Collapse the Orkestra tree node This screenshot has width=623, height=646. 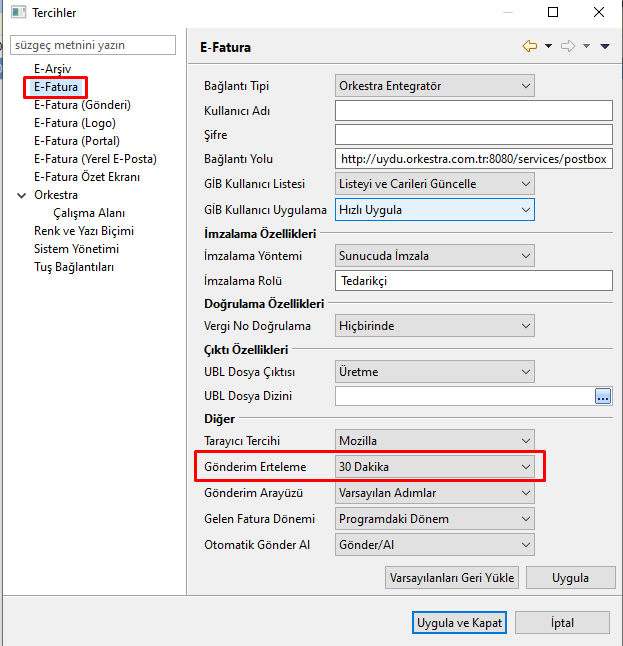pos(22,195)
